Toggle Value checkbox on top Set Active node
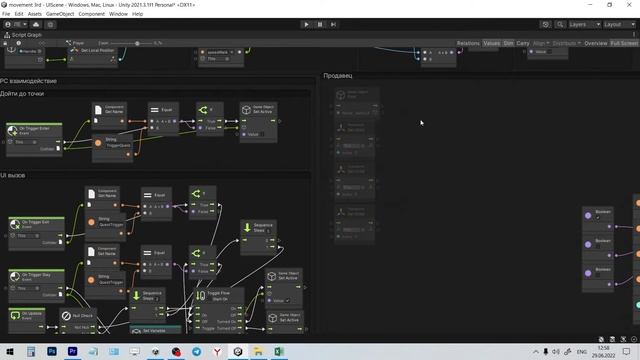Screen dimensions: 640x360 (262, 134)
